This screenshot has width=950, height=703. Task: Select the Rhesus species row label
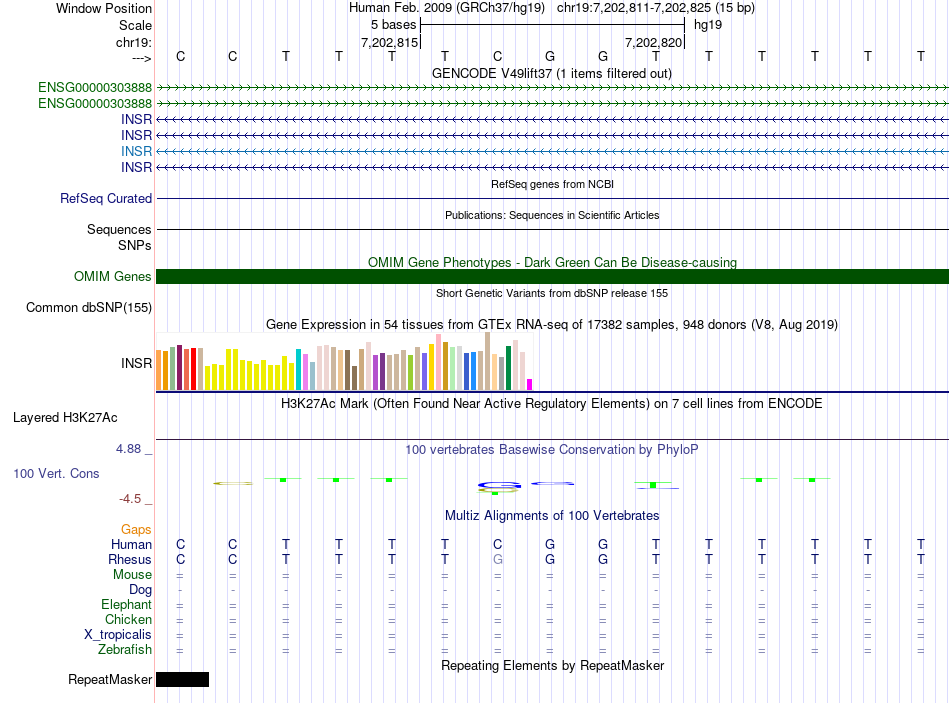pos(130,559)
